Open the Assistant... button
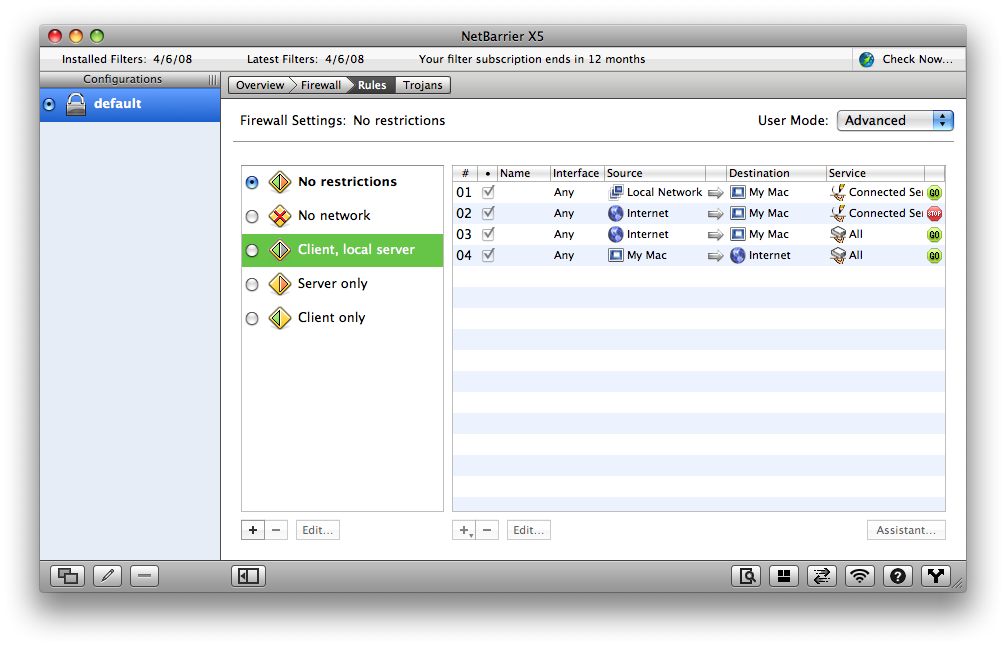The image size is (1006, 647). [x=906, y=530]
